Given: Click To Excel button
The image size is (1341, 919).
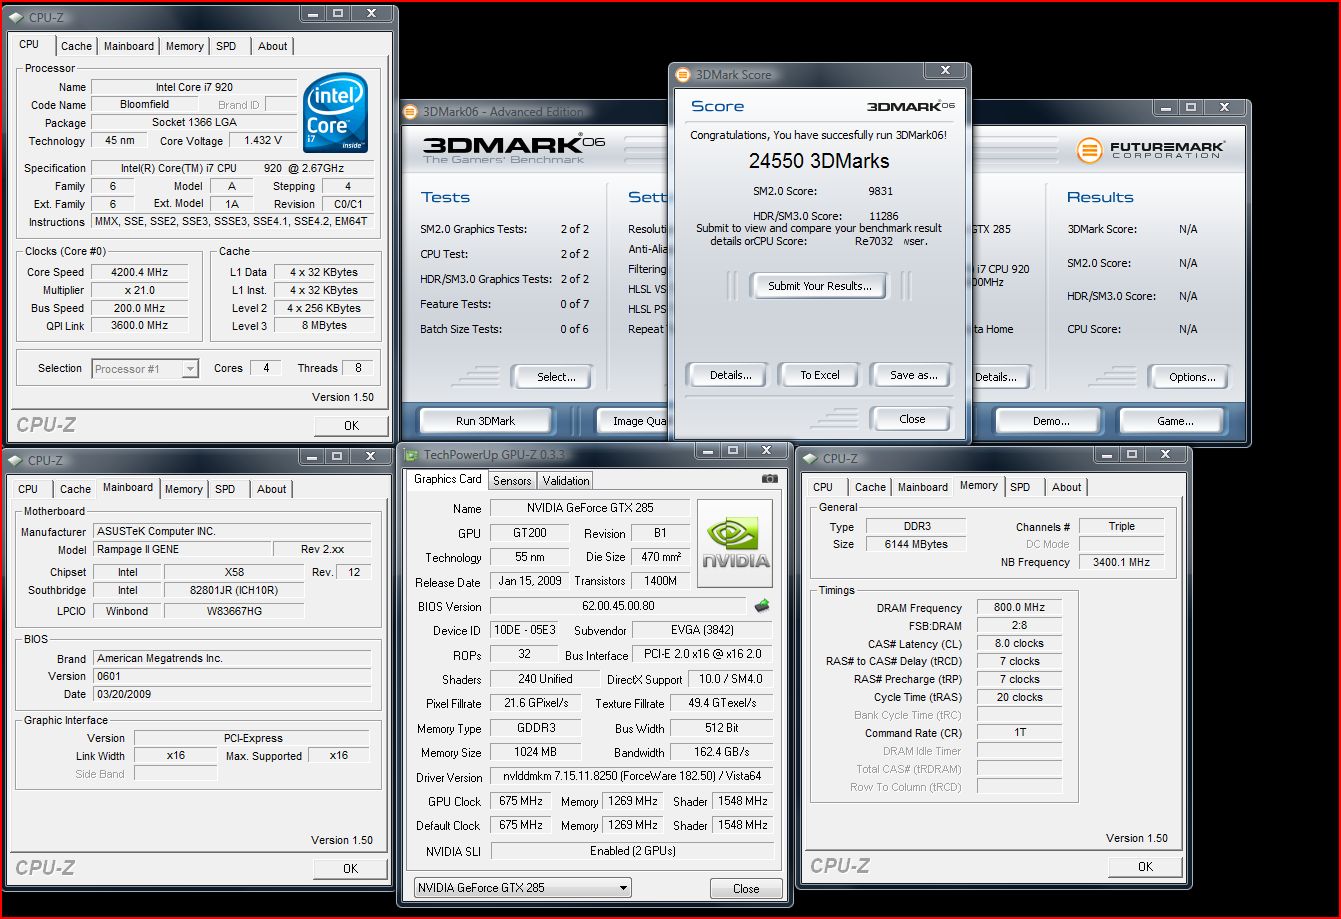Looking at the screenshot, I should 820,375.
